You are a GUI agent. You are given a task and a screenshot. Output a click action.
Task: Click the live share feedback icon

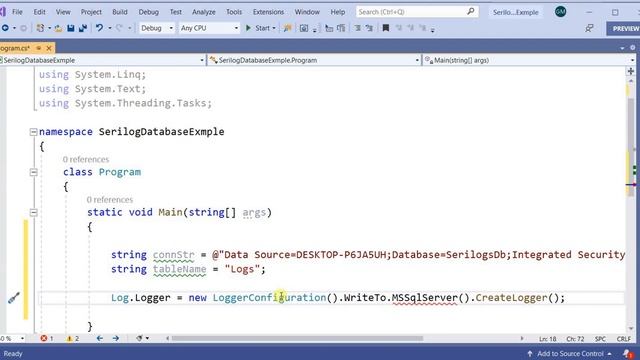(589, 28)
